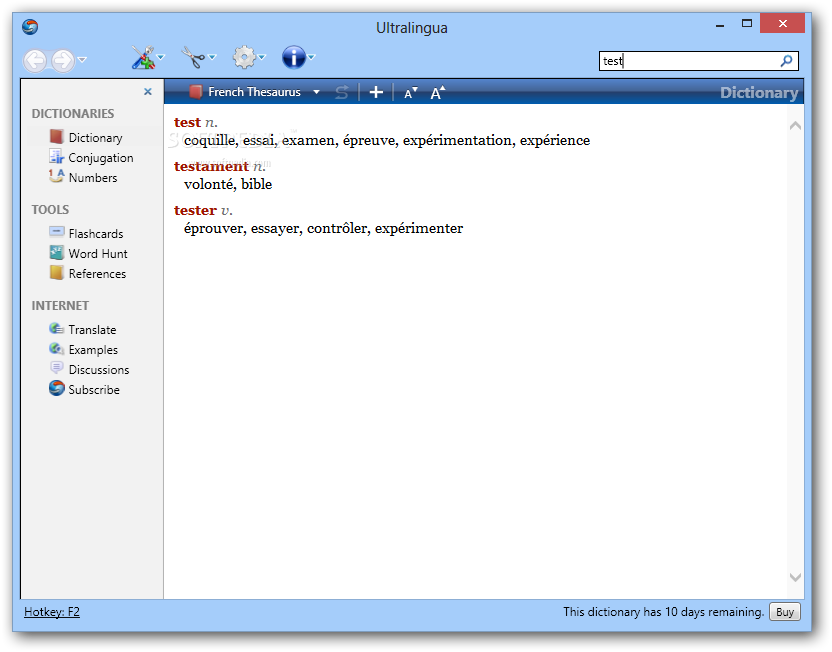Click the synonym contrôler

point(337,229)
